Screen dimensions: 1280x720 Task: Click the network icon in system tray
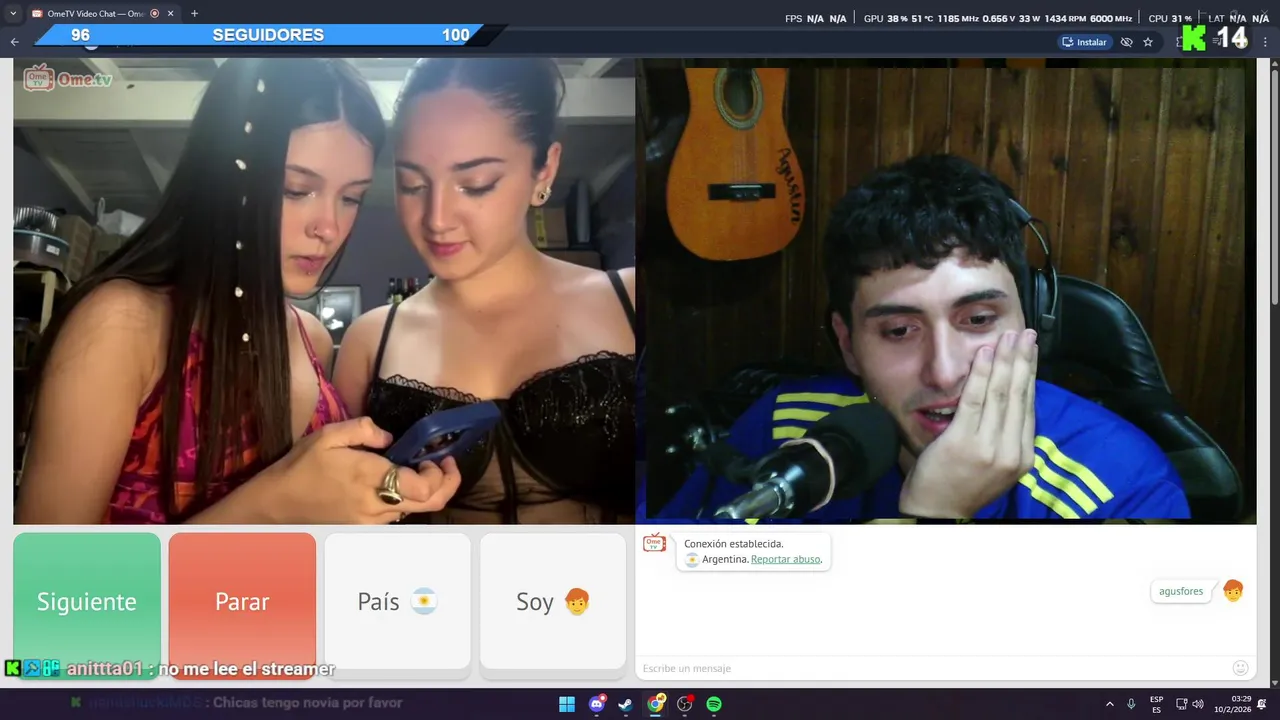click(1181, 704)
